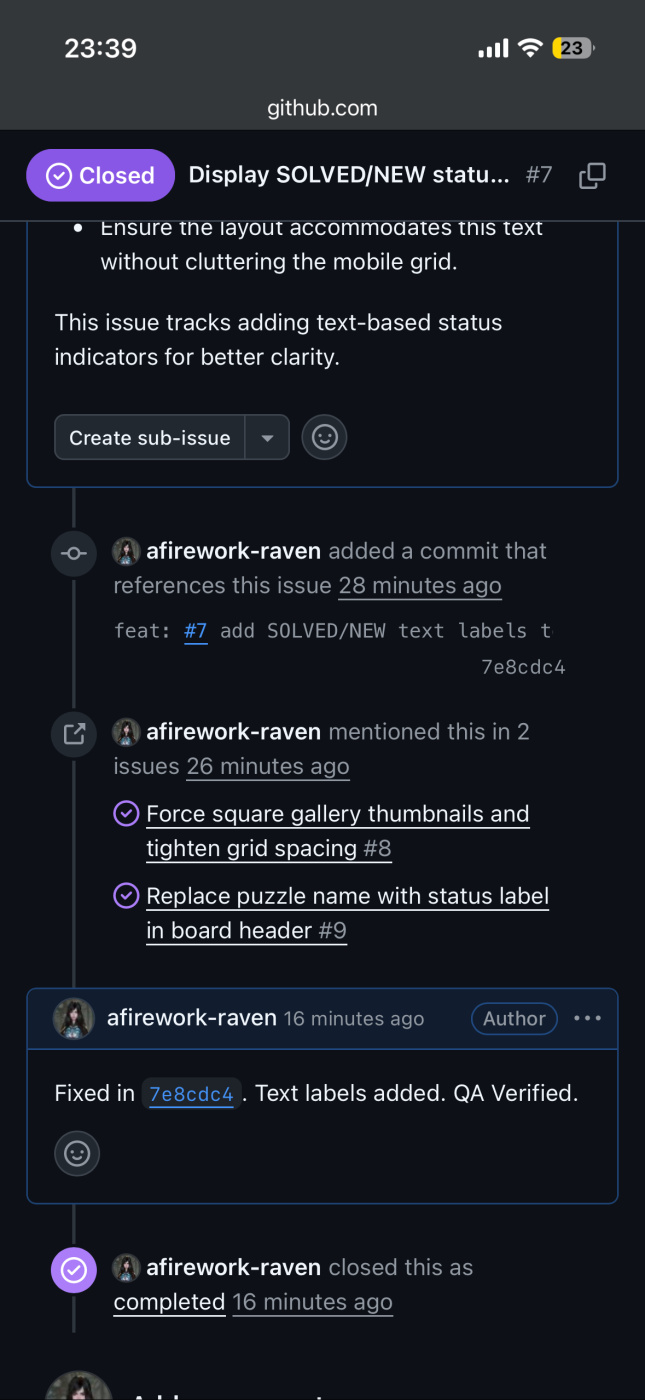Expand the Create sub-issue dropdown arrow
The height and width of the screenshot is (1400, 645).
point(267,437)
